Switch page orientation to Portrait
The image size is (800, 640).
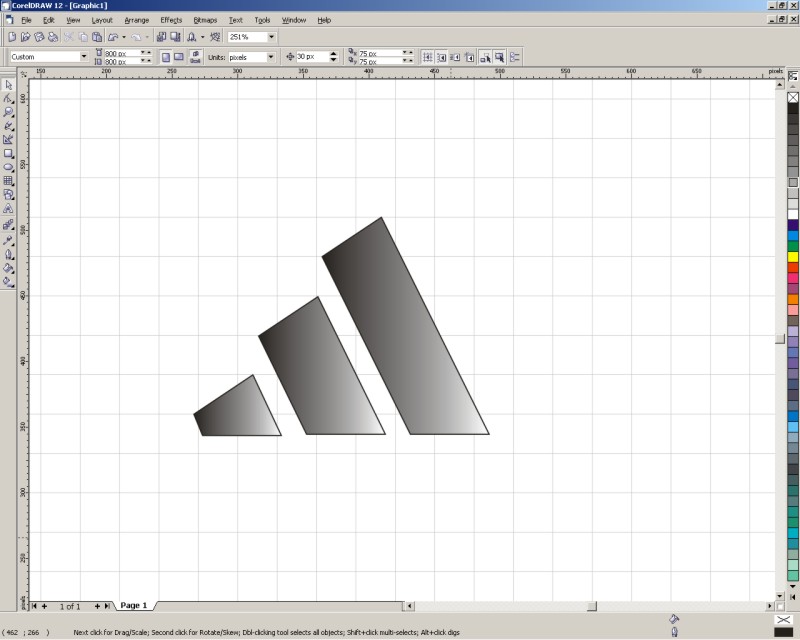(166, 57)
